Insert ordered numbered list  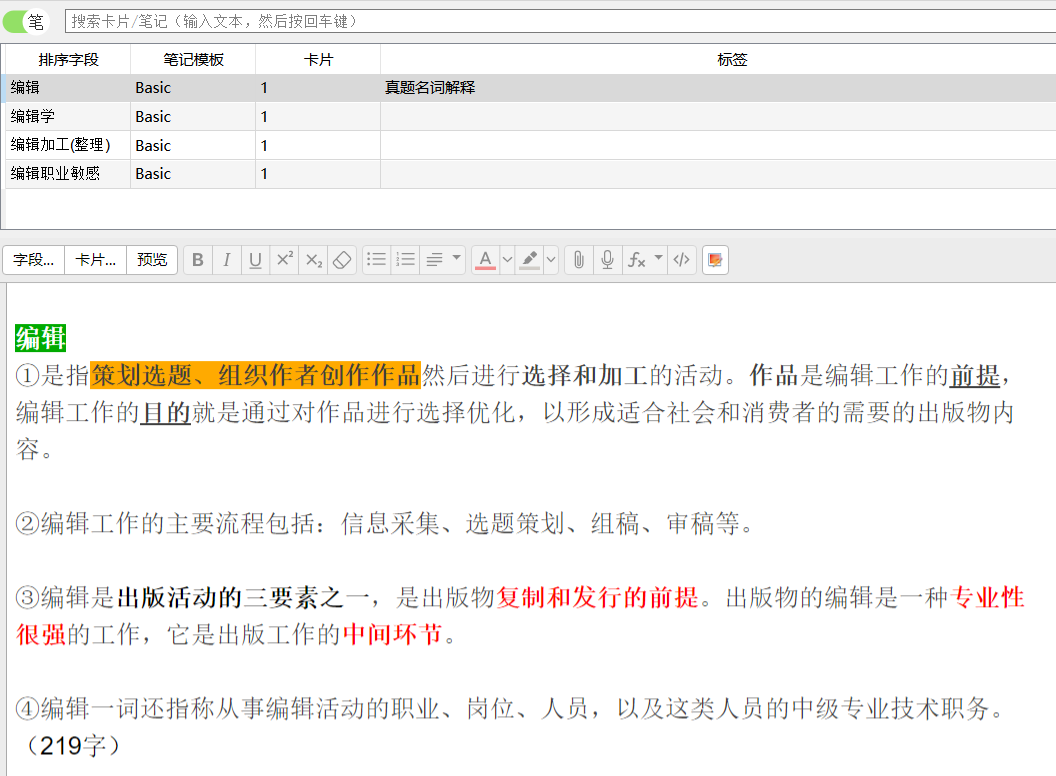(405, 260)
